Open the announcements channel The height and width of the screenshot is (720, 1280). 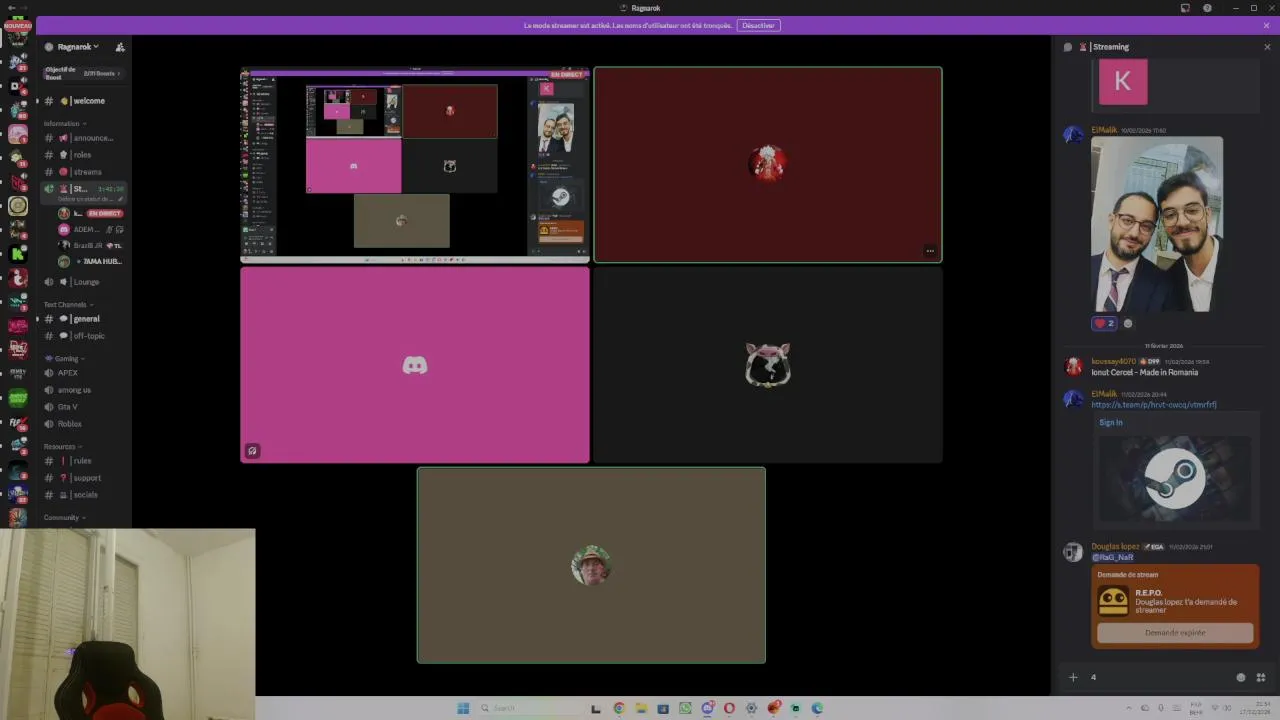point(84,138)
